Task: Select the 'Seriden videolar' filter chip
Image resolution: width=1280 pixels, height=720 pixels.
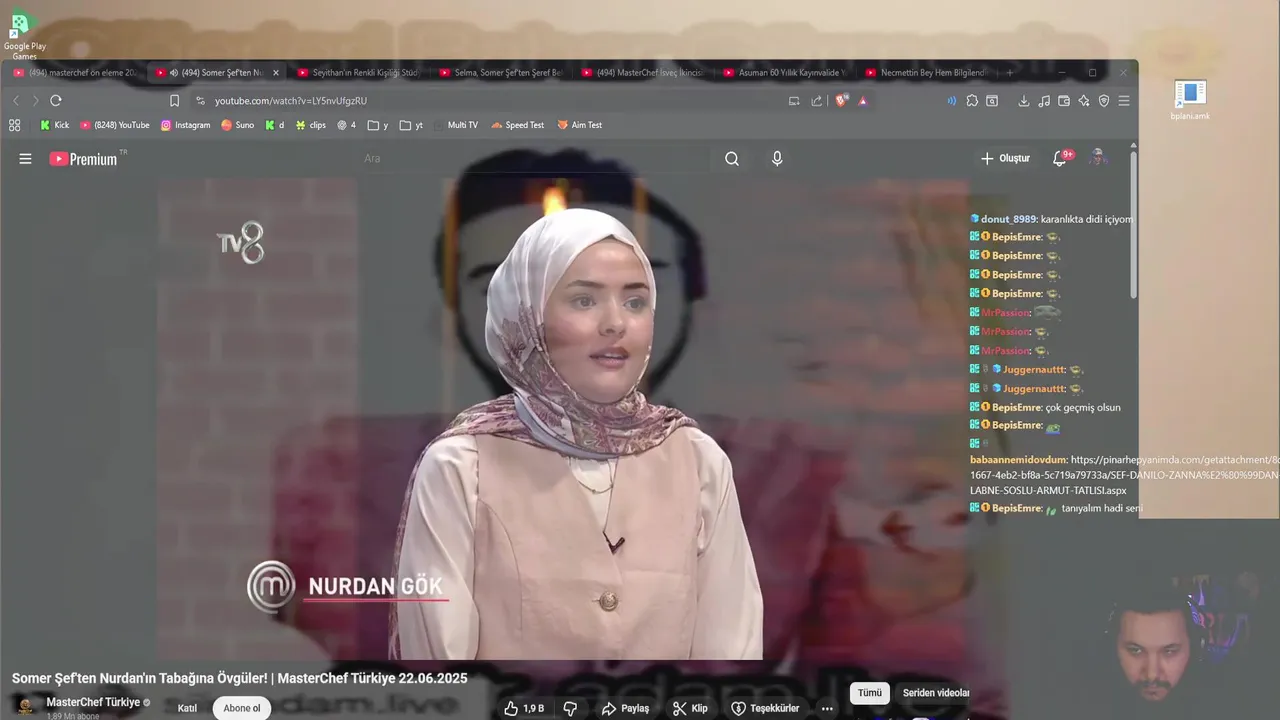Action: [936, 693]
